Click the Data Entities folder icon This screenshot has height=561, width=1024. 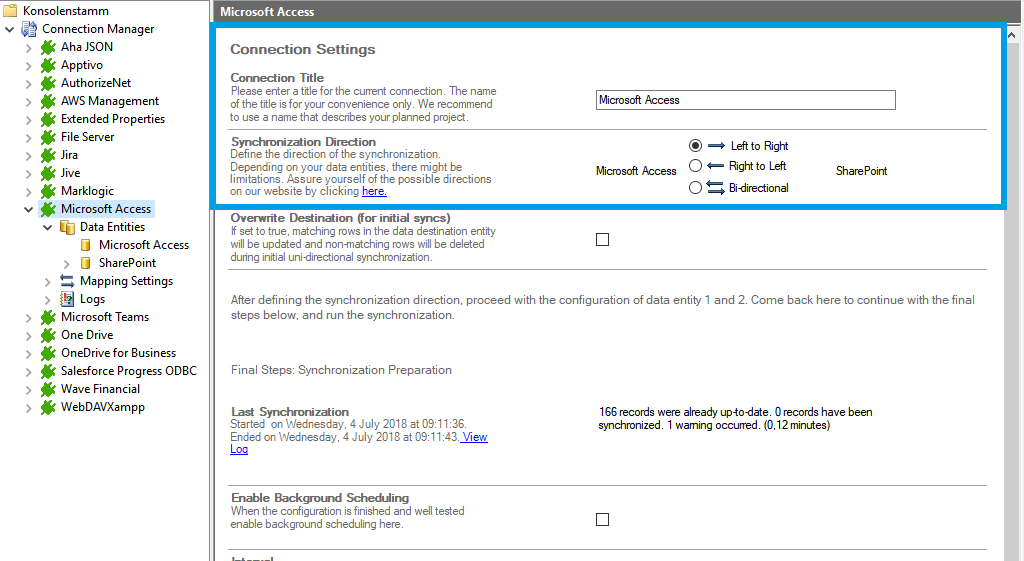(x=67, y=227)
